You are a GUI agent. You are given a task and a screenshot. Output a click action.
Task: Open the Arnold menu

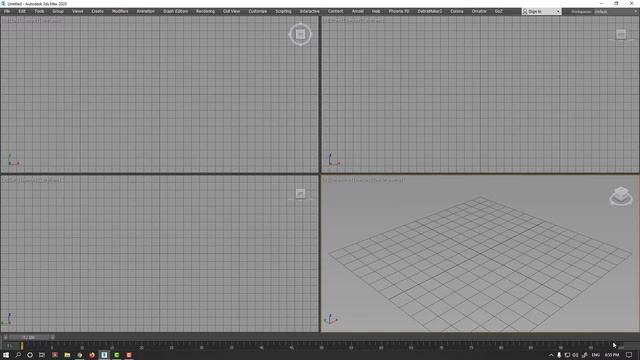[358, 11]
